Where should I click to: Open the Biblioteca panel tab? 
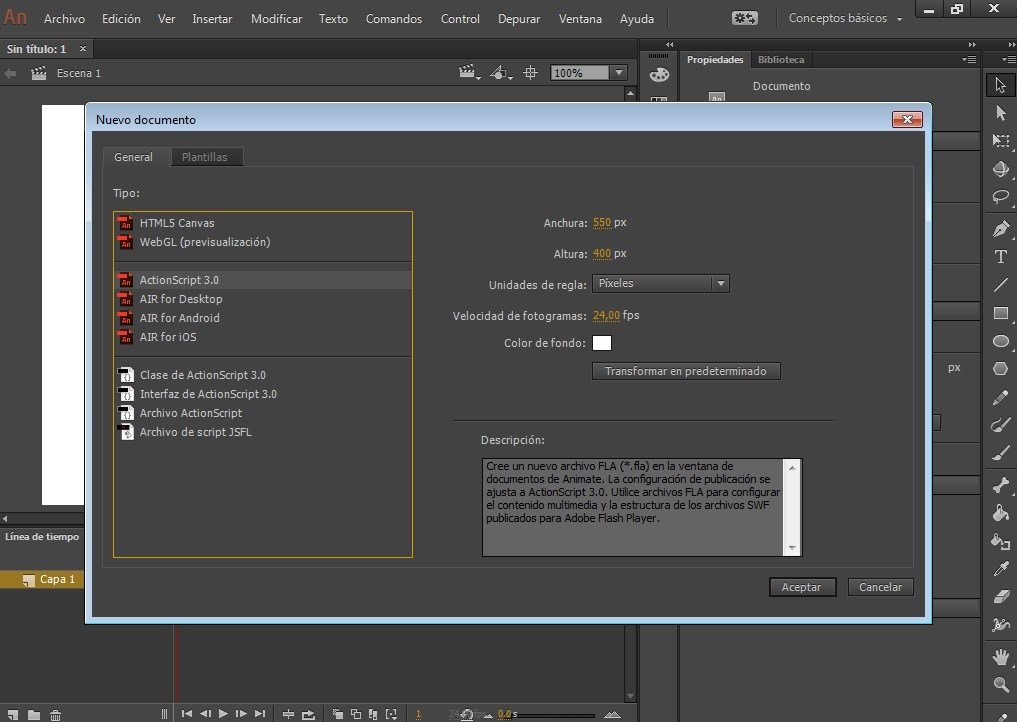click(781, 60)
